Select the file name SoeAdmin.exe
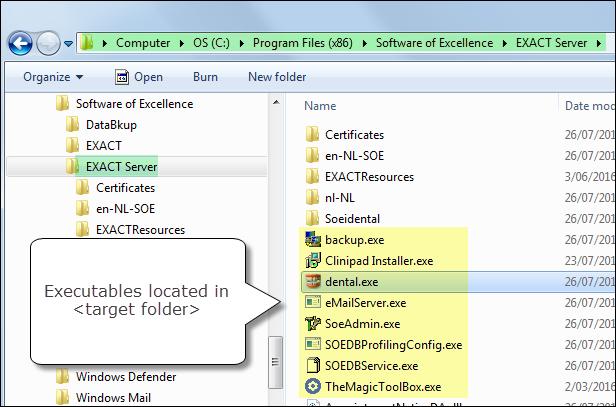This screenshot has width=616, height=407. pyautogui.click(x=363, y=324)
